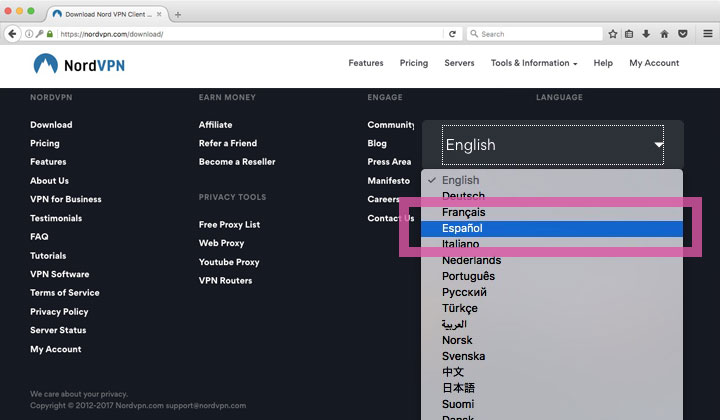Viewport: 720px width, 420px height.
Task: Expand the Tools & Information menu
Action: tap(534, 63)
